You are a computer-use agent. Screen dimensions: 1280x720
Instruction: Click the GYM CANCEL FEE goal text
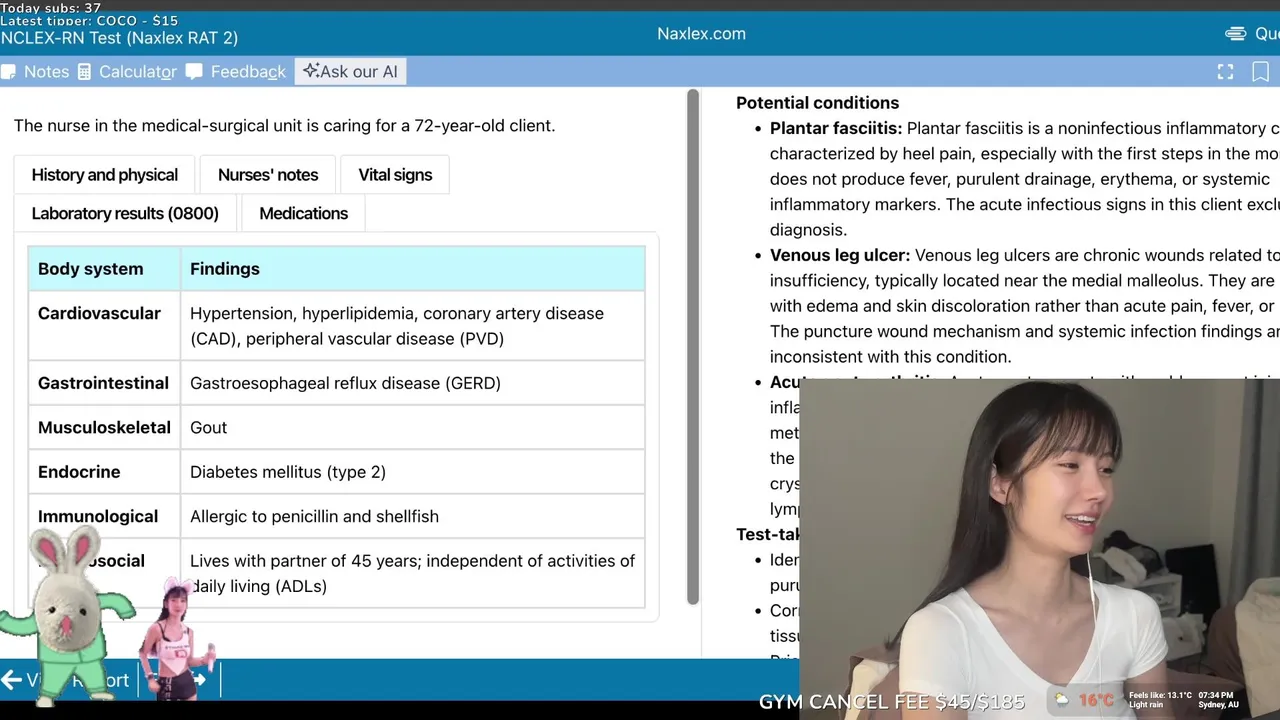892,701
